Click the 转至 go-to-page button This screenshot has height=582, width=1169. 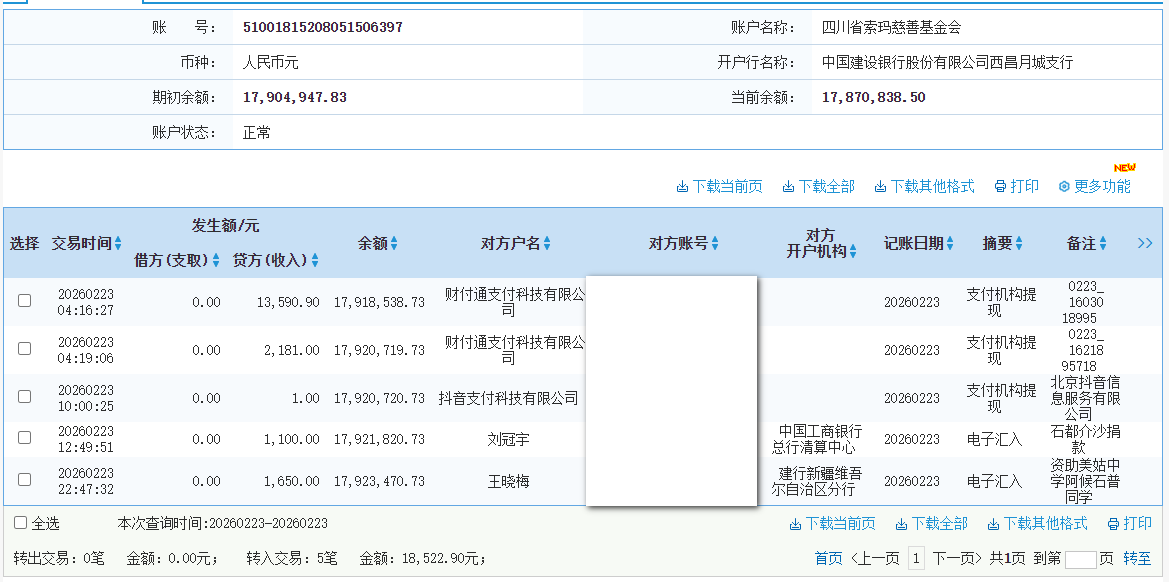point(1136,560)
